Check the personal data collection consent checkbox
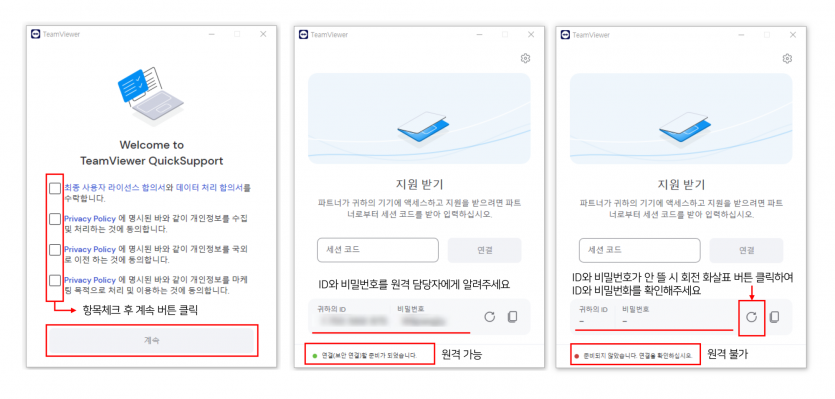 click(55, 219)
